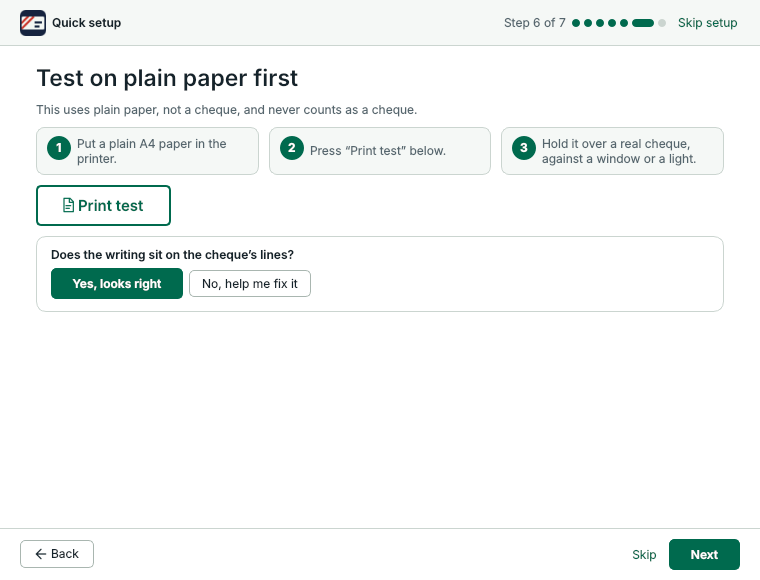Click the Print test button label

coord(111,205)
